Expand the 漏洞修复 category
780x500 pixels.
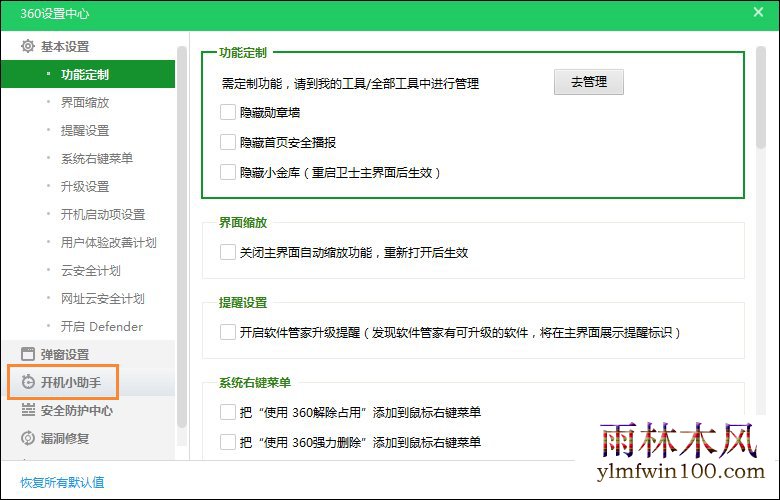click(65, 438)
